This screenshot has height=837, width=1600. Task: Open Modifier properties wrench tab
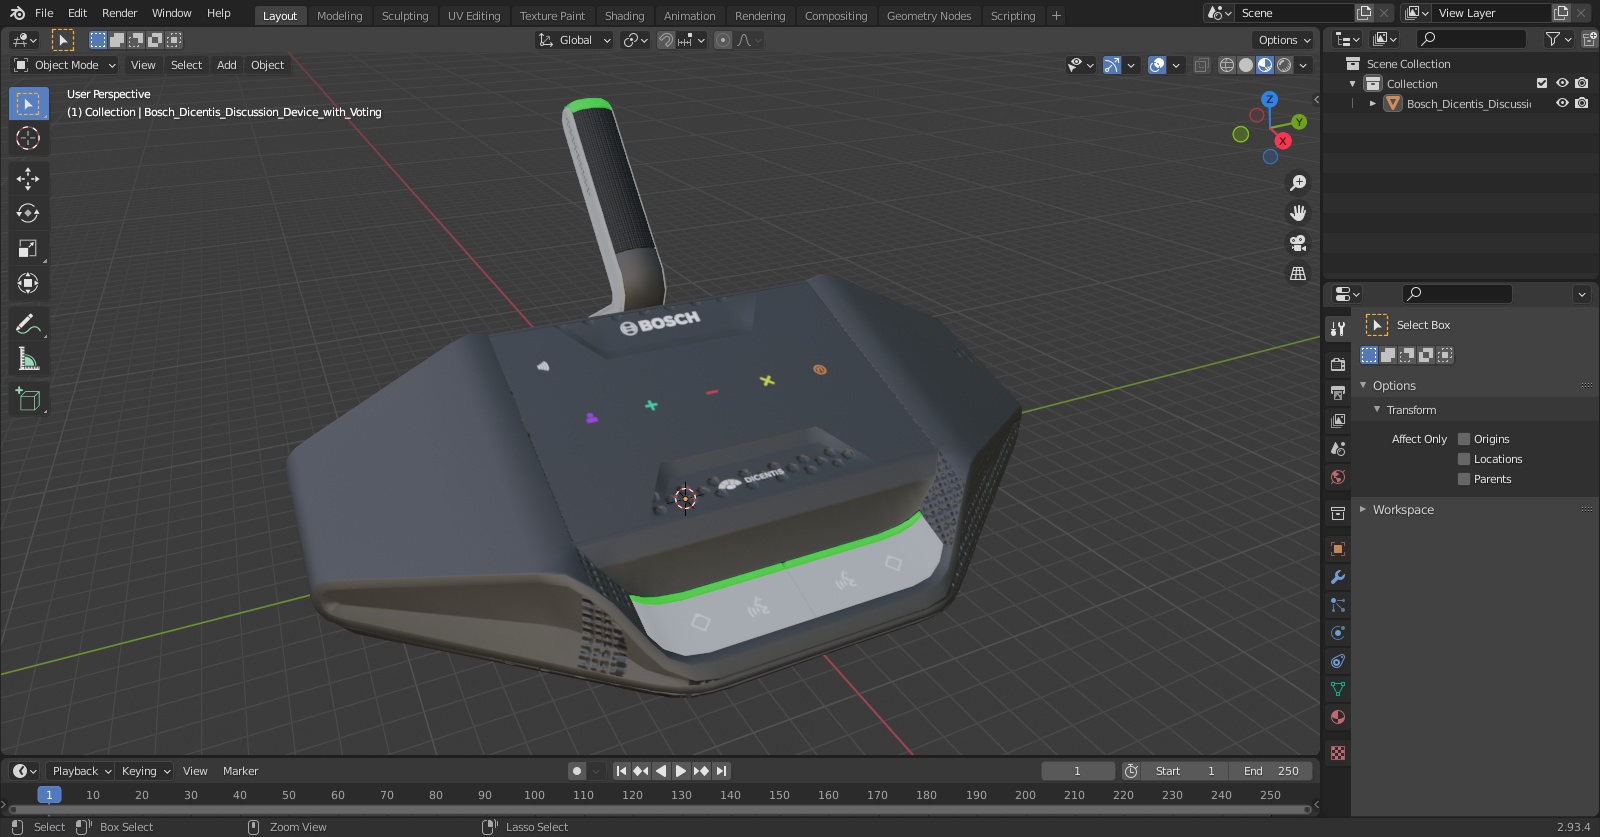[x=1337, y=577]
